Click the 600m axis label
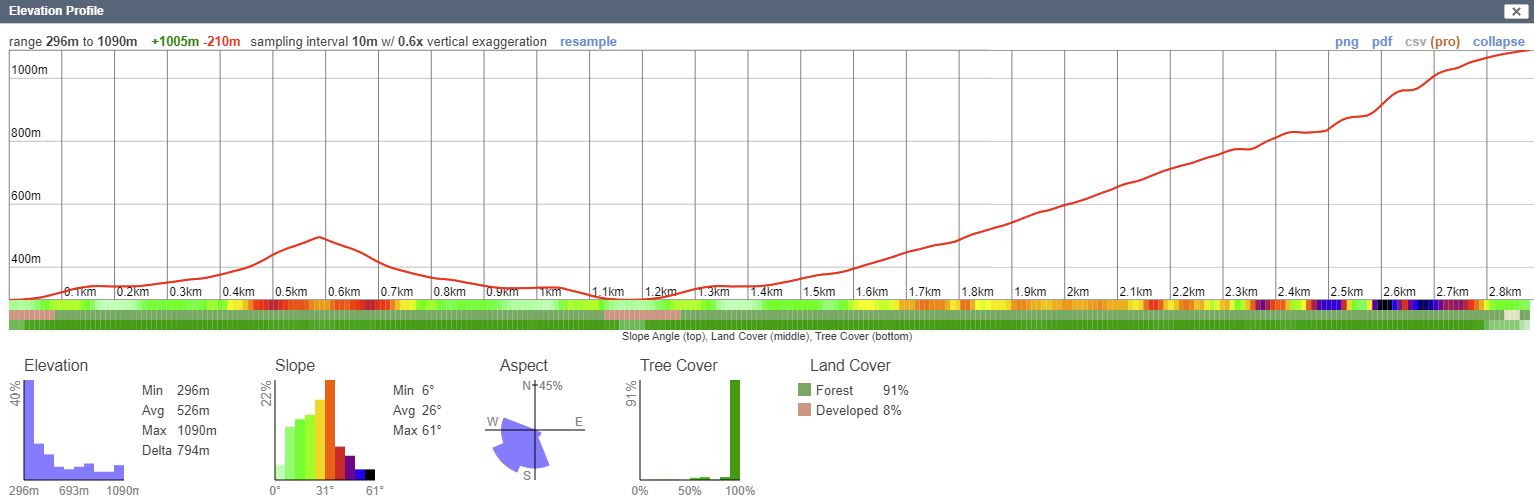Screen dimensions: 1534x498 [25, 196]
